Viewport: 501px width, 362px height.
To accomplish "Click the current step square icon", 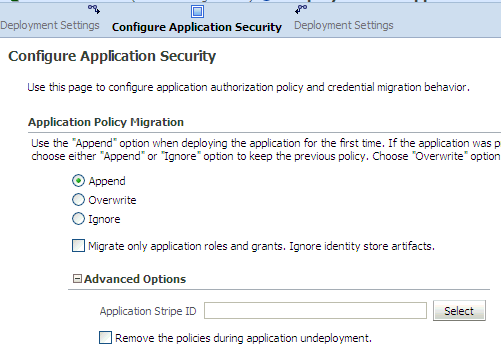I will click(197, 12).
